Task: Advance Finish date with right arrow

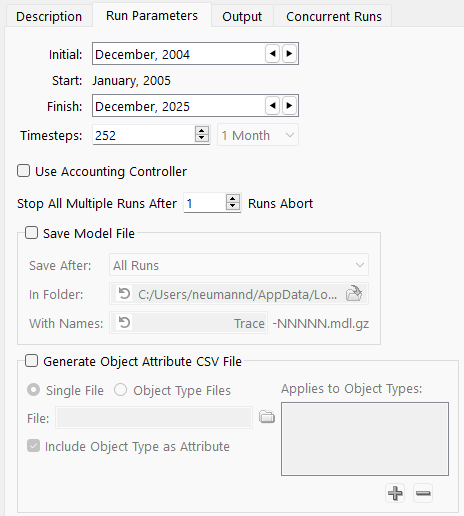Action: coord(289,106)
